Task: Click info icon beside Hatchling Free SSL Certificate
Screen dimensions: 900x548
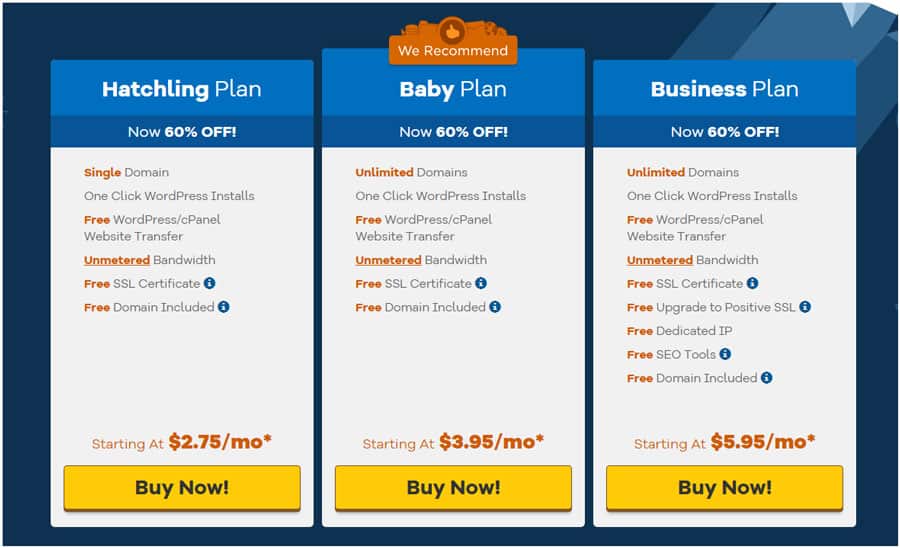Action: point(209,284)
